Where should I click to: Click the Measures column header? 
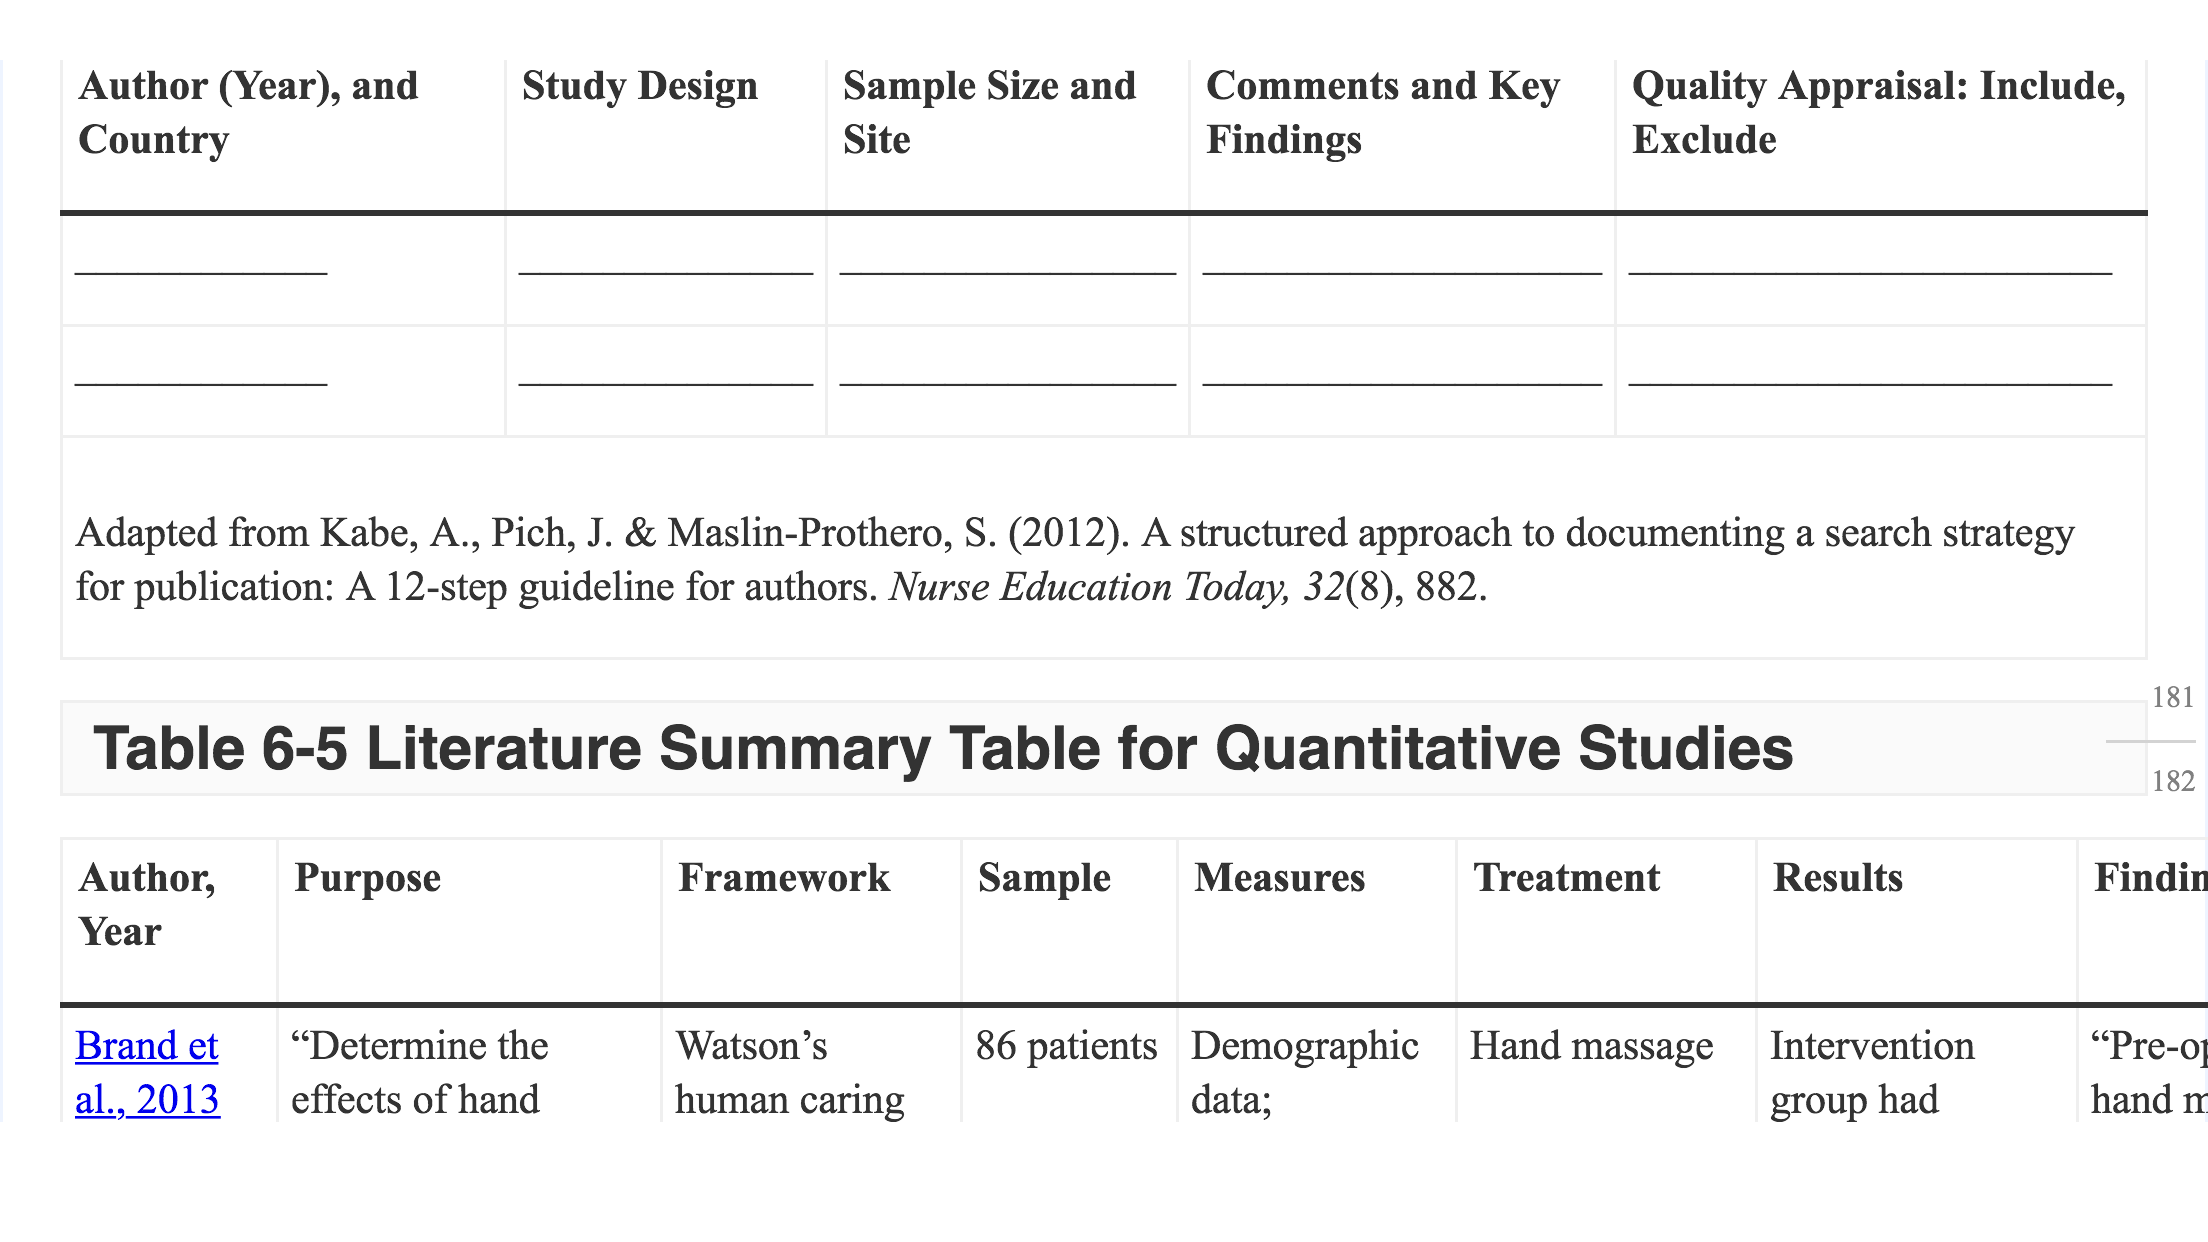pos(1279,878)
